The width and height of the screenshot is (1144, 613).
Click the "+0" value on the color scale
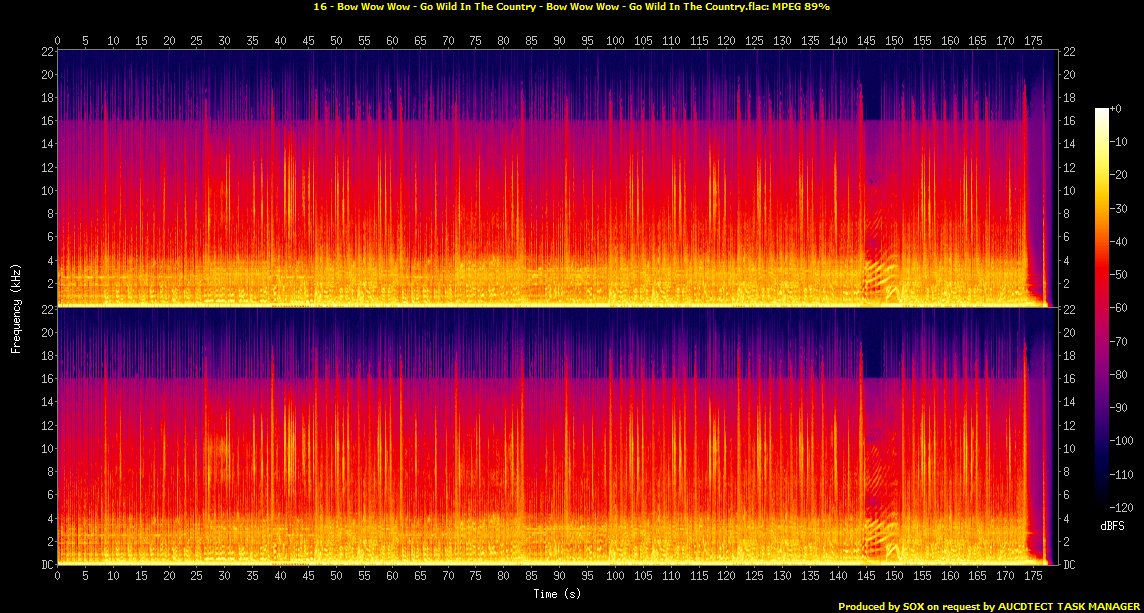(1116, 108)
